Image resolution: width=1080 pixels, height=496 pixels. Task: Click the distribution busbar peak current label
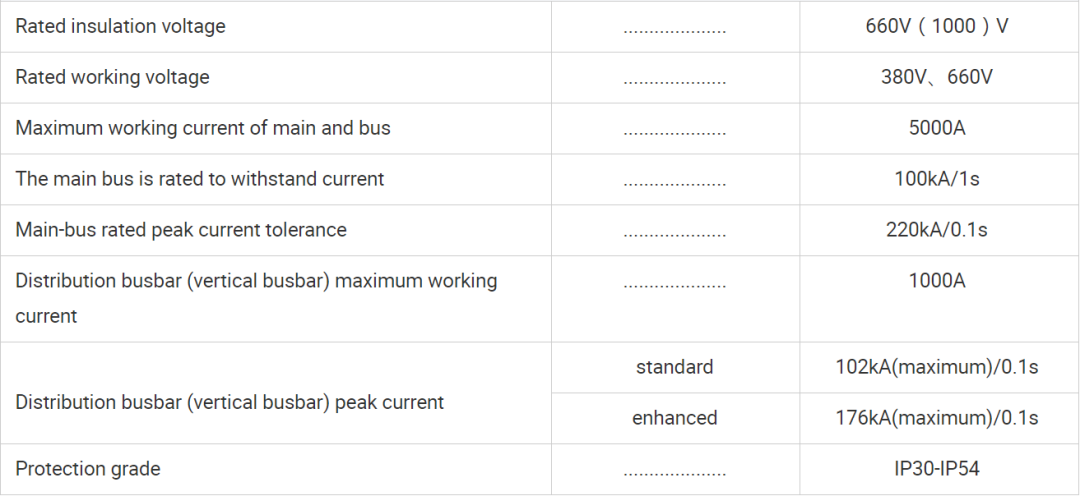(230, 402)
